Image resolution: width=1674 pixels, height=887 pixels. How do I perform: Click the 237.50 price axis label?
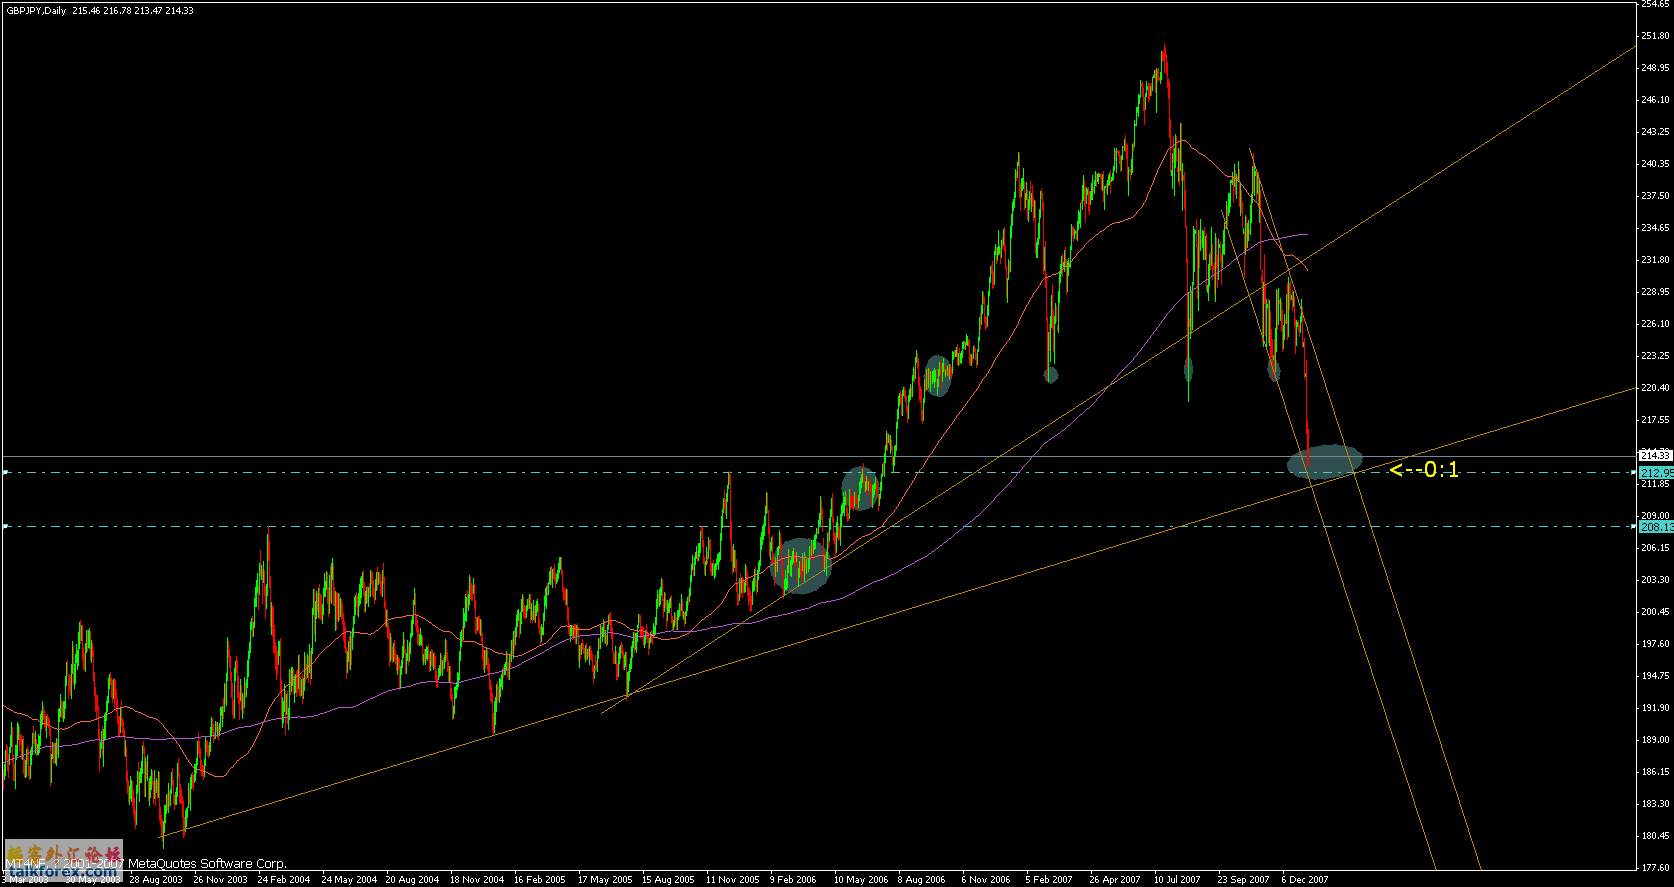click(1655, 196)
